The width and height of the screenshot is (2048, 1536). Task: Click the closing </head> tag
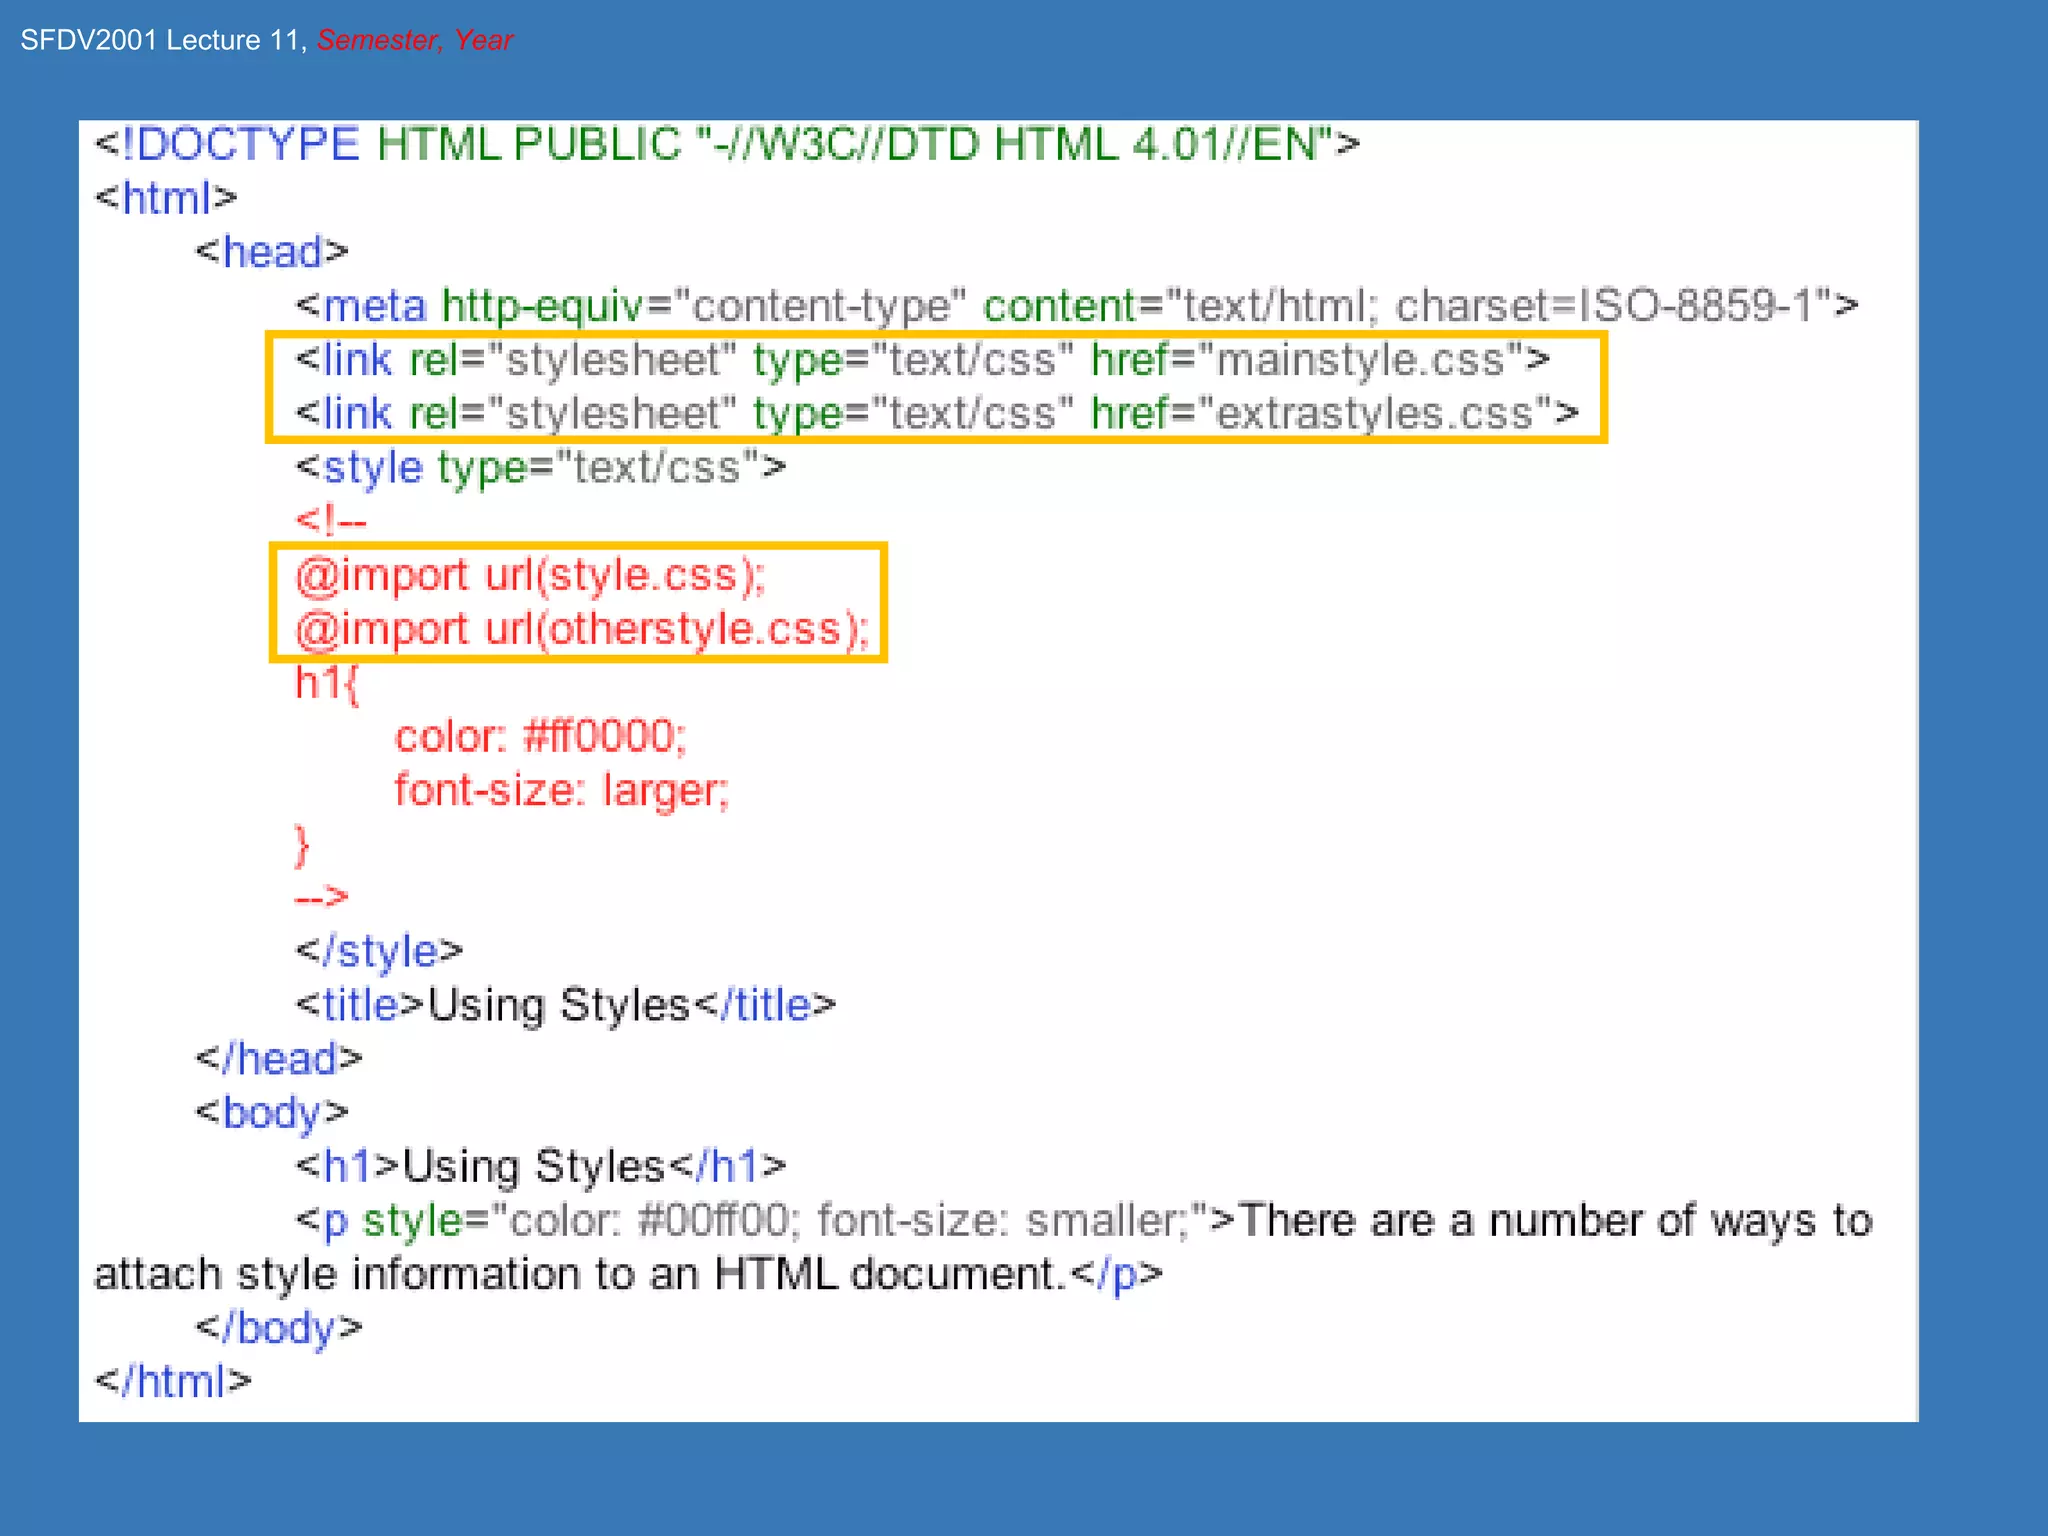coord(278,1059)
